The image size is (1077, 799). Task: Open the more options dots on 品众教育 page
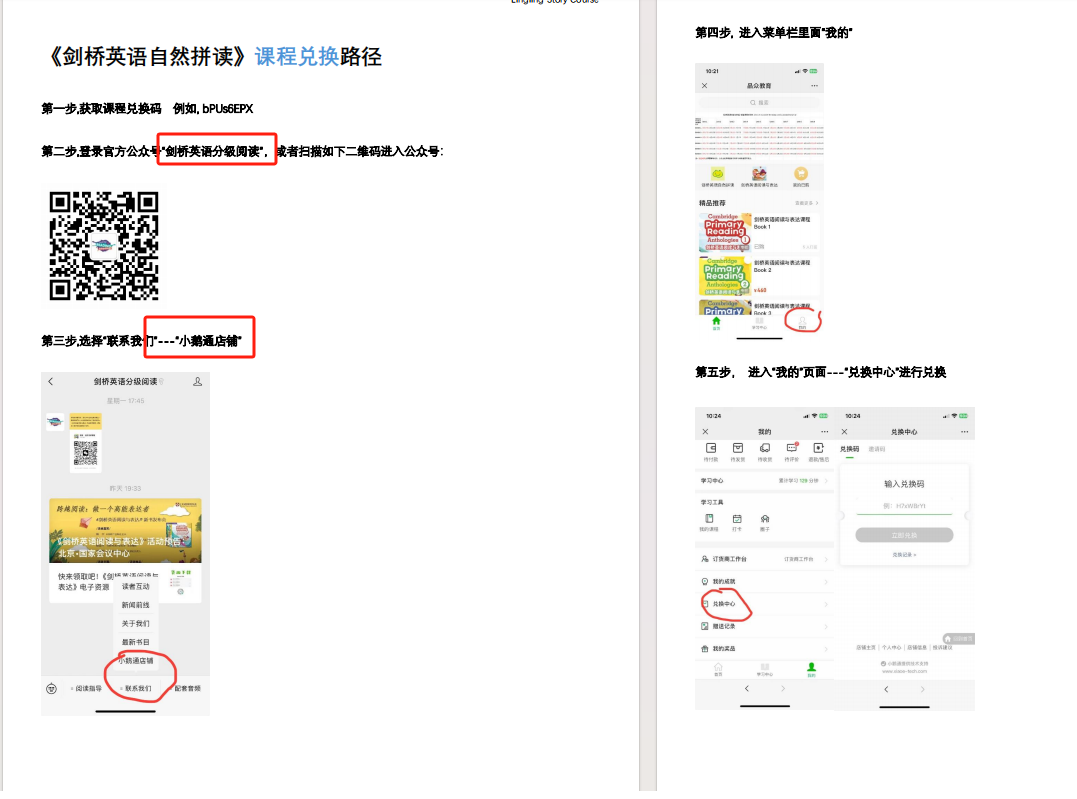coord(815,86)
